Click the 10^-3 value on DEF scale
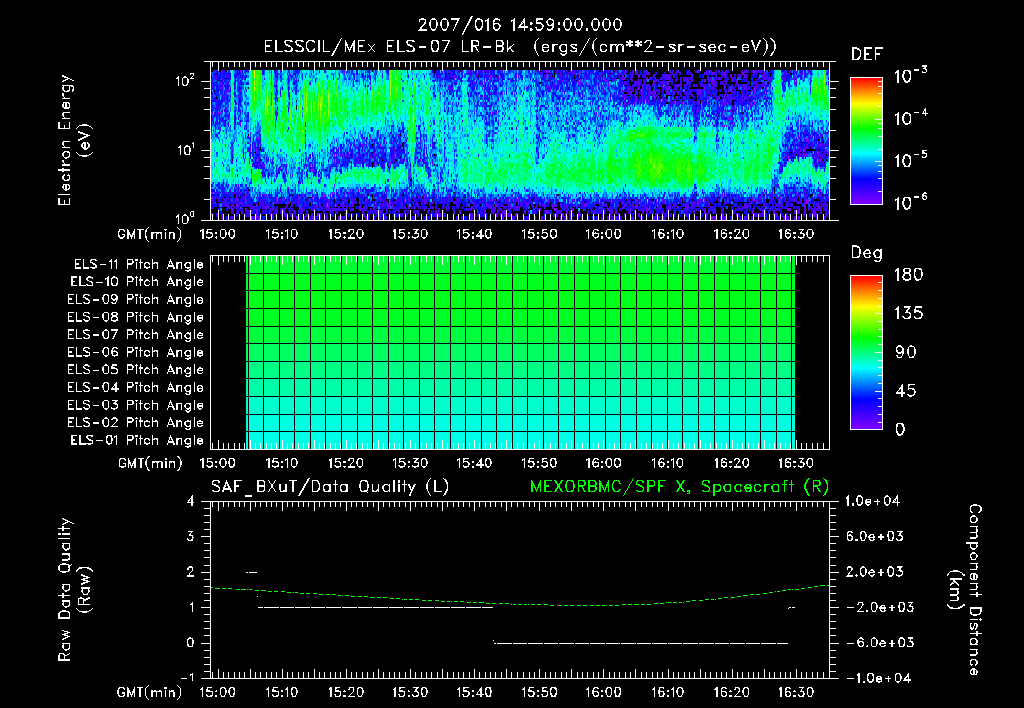This screenshot has width=1024, height=708. click(910, 76)
